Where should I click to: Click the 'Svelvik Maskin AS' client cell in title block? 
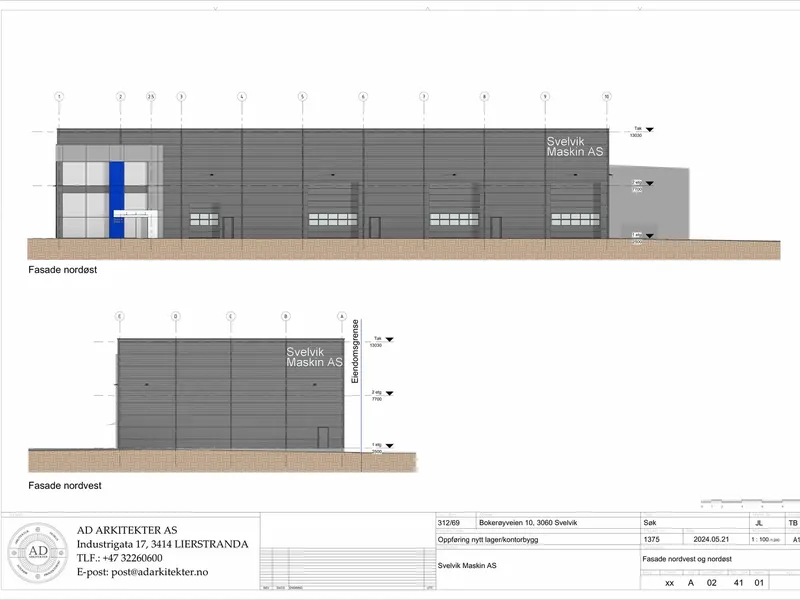tap(467, 565)
